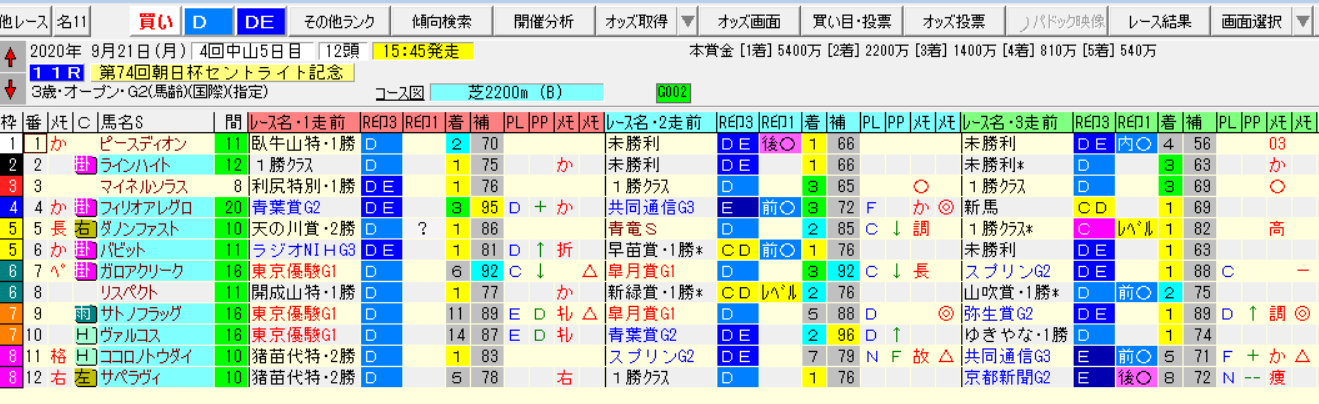
Task: Click the 間 column header
Action: click(232, 123)
